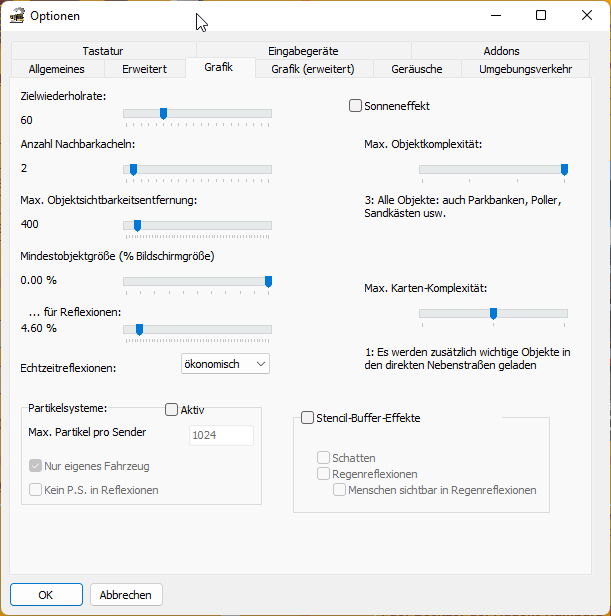Switch to the Tastatur tab

click(x=103, y=51)
